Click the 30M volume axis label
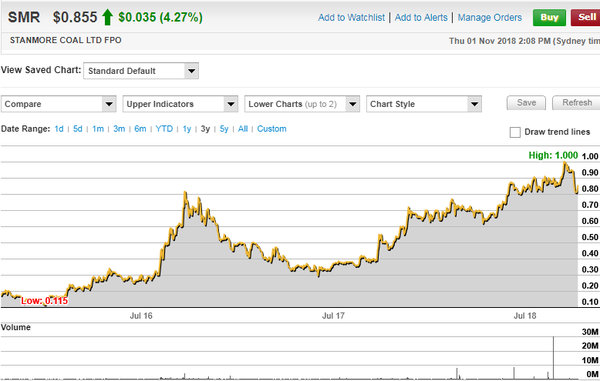 (x=590, y=332)
